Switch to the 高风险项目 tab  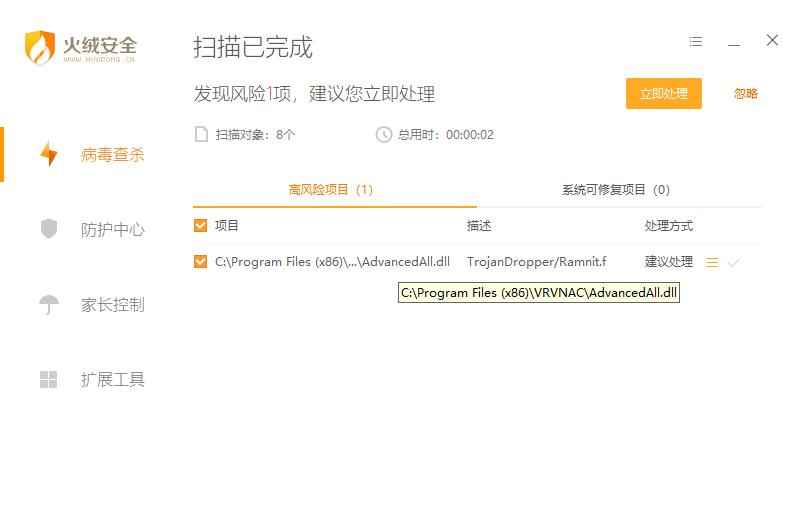tap(331, 189)
